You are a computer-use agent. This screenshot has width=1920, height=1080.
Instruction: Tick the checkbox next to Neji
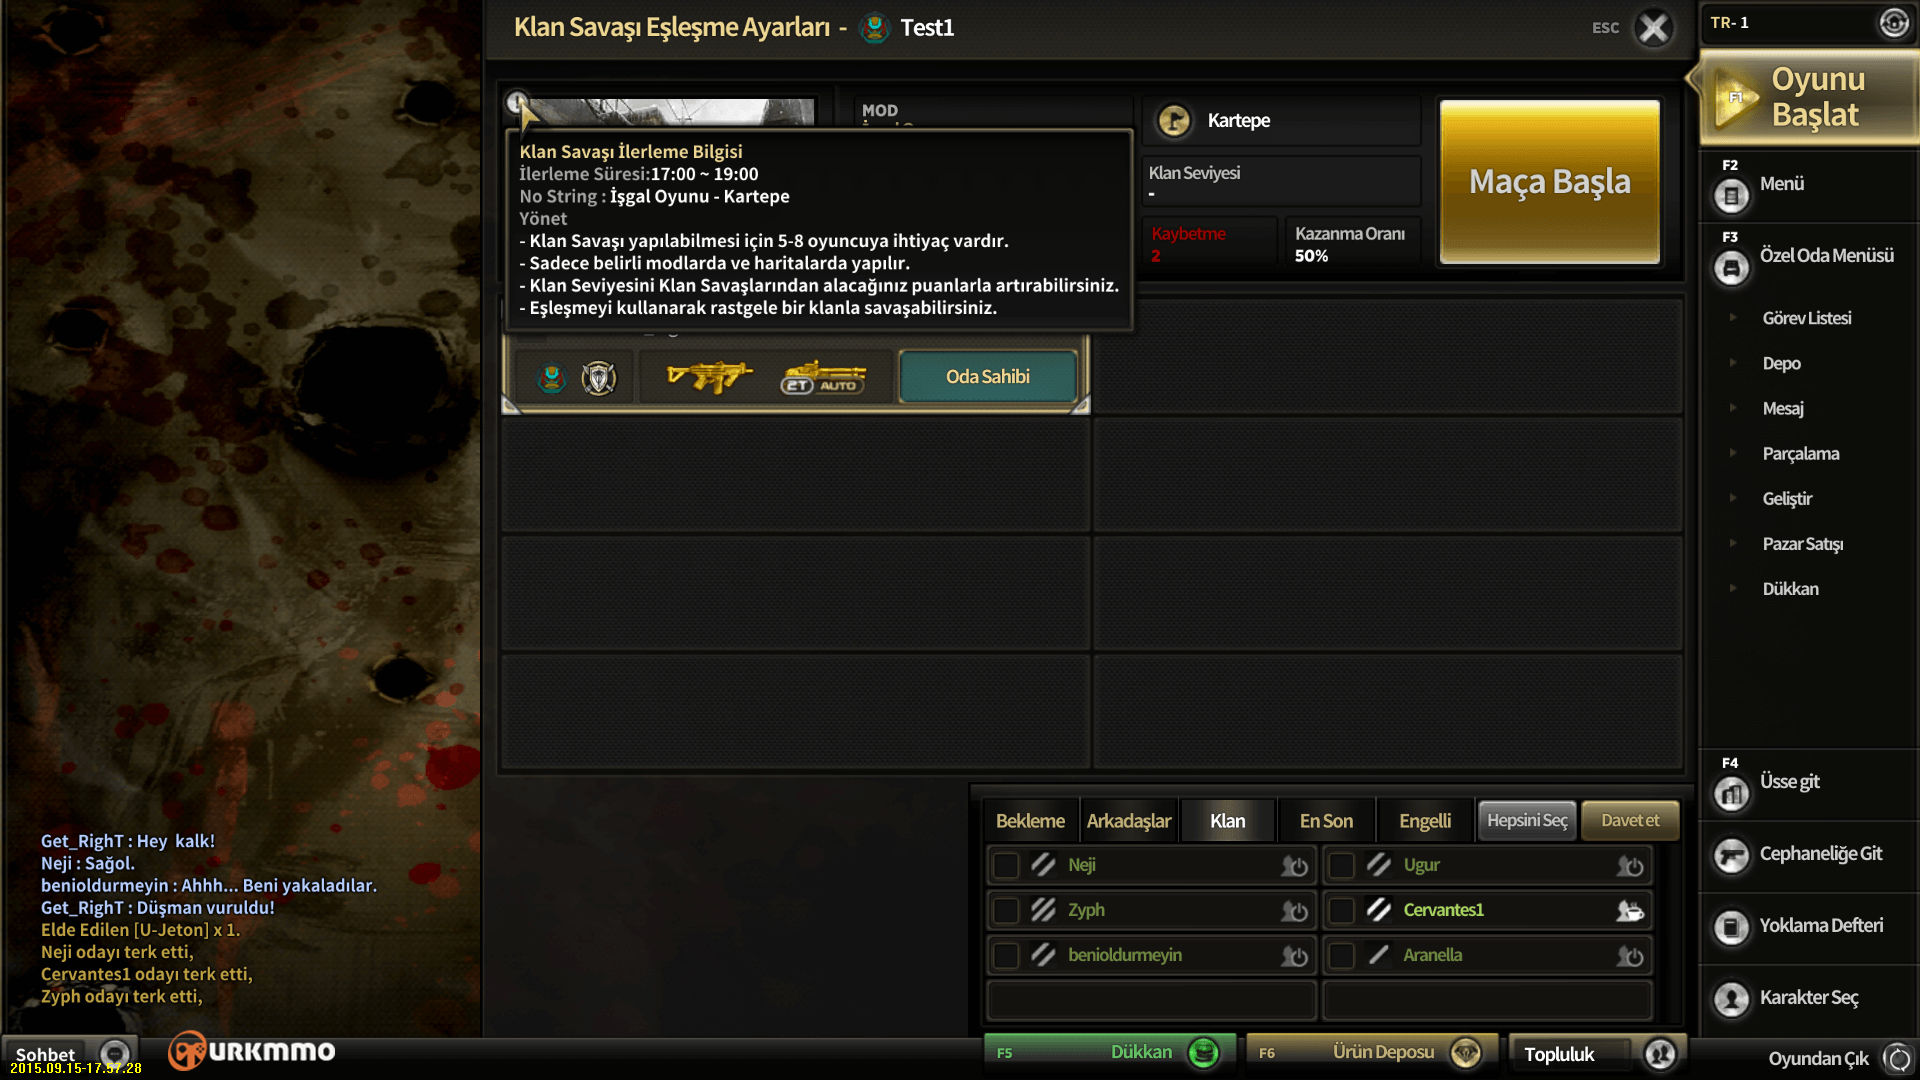(1005, 865)
